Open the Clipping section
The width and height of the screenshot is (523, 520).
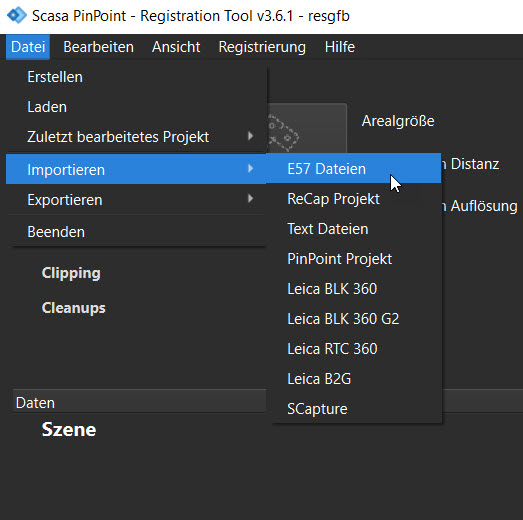pyautogui.click(x=71, y=273)
